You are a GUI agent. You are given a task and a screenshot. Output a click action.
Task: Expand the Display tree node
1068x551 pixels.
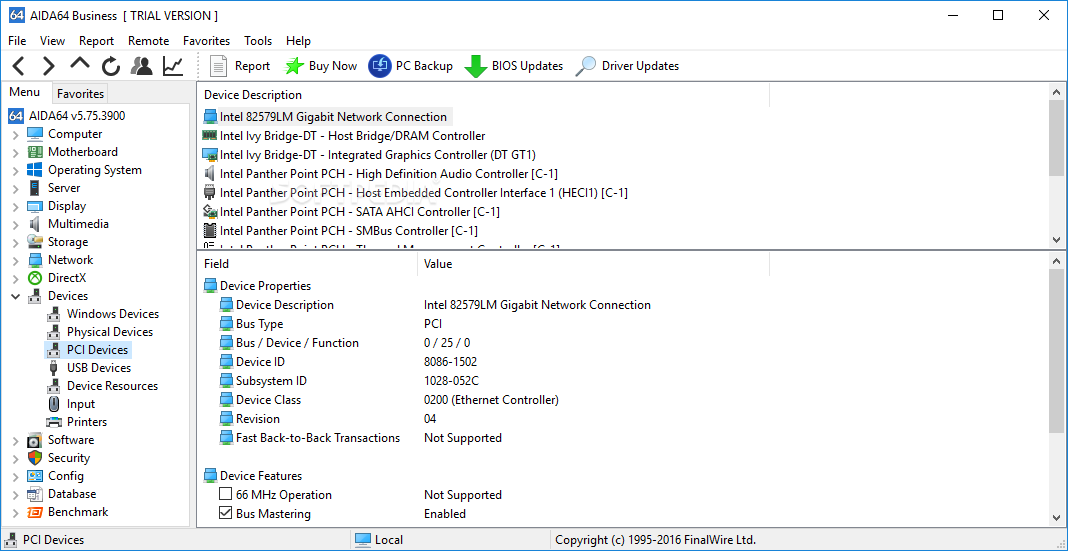[16, 206]
